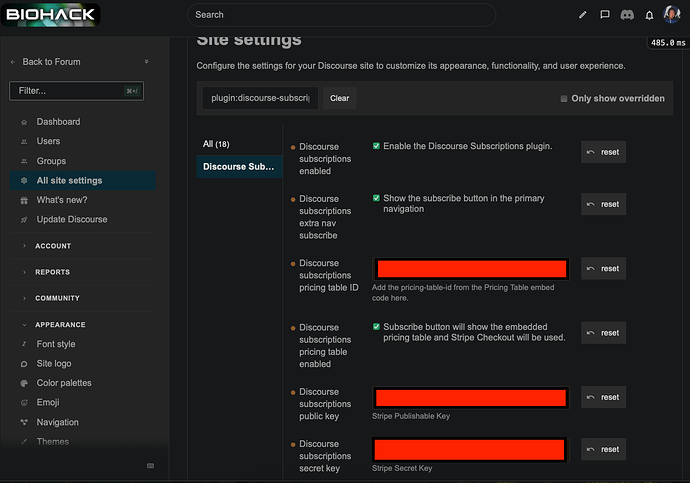Click the Stripe Publishable Key input field
Image resolution: width=690 pixels, height=483 pixels.
point(471,398)
